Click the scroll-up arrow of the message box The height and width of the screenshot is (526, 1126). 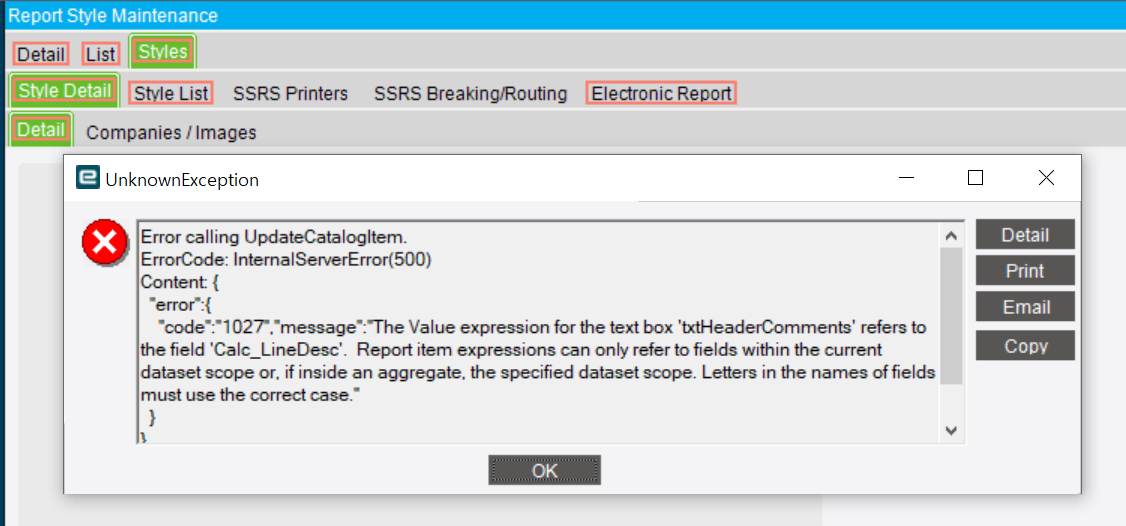951,236
